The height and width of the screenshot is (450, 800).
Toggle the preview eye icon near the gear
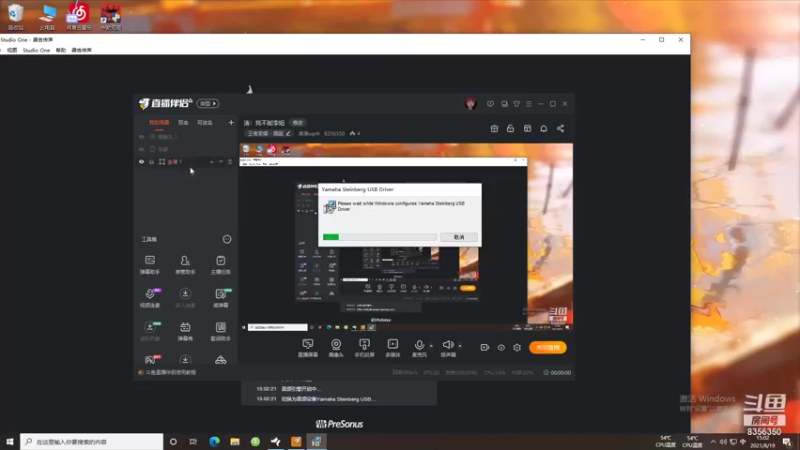[x=501, y=347]
